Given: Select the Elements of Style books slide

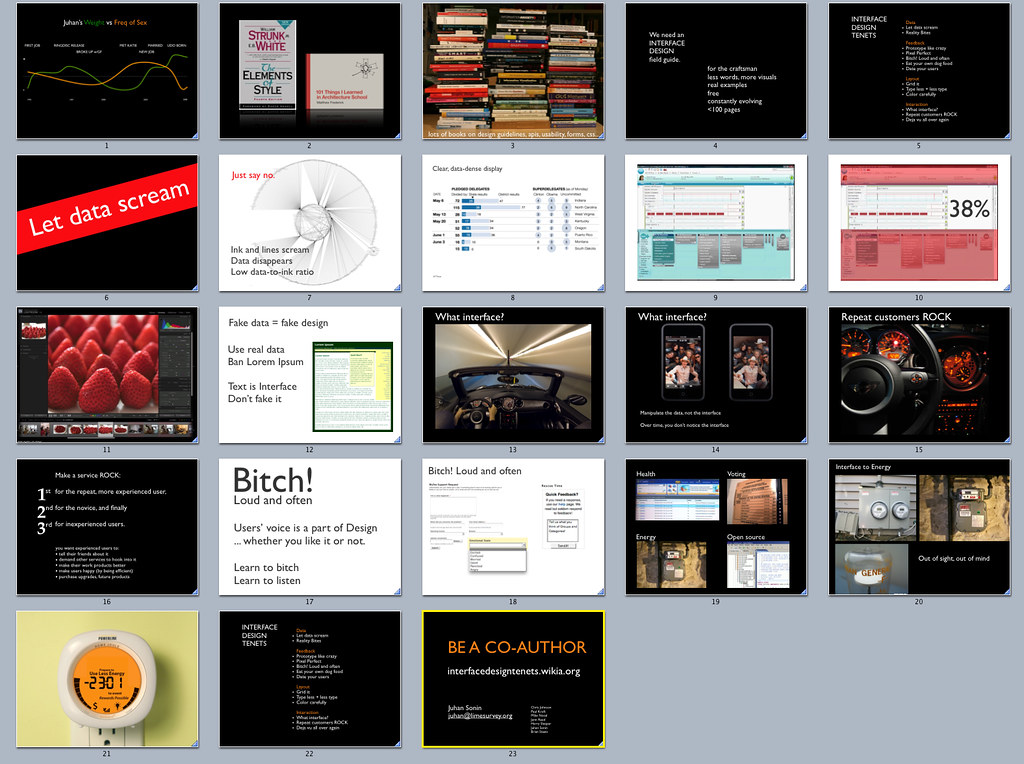Looking at the screenshot, I should click(310, 70).
